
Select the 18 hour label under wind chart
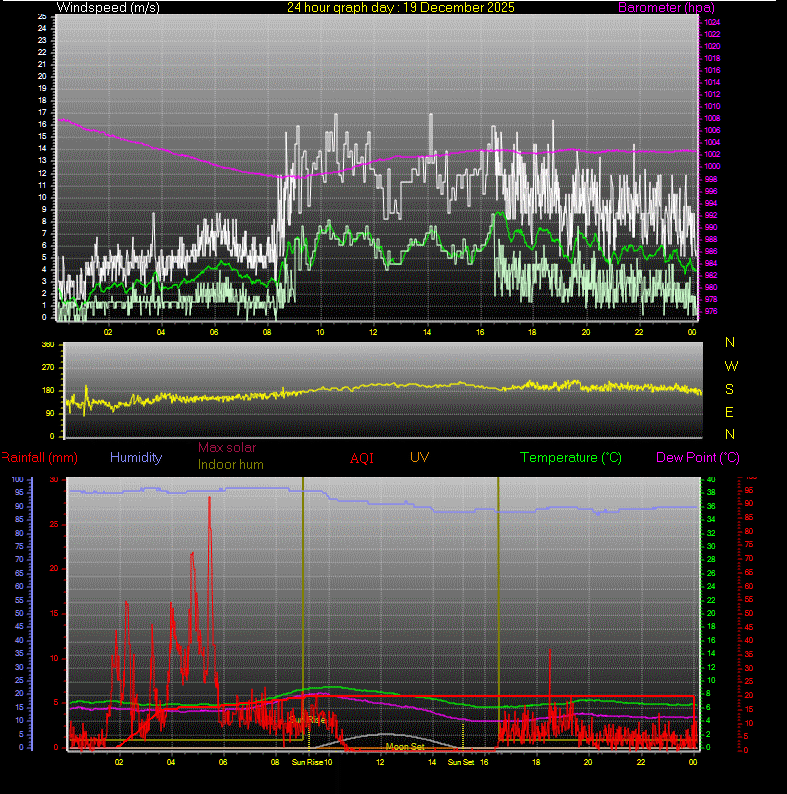point(532,332)
